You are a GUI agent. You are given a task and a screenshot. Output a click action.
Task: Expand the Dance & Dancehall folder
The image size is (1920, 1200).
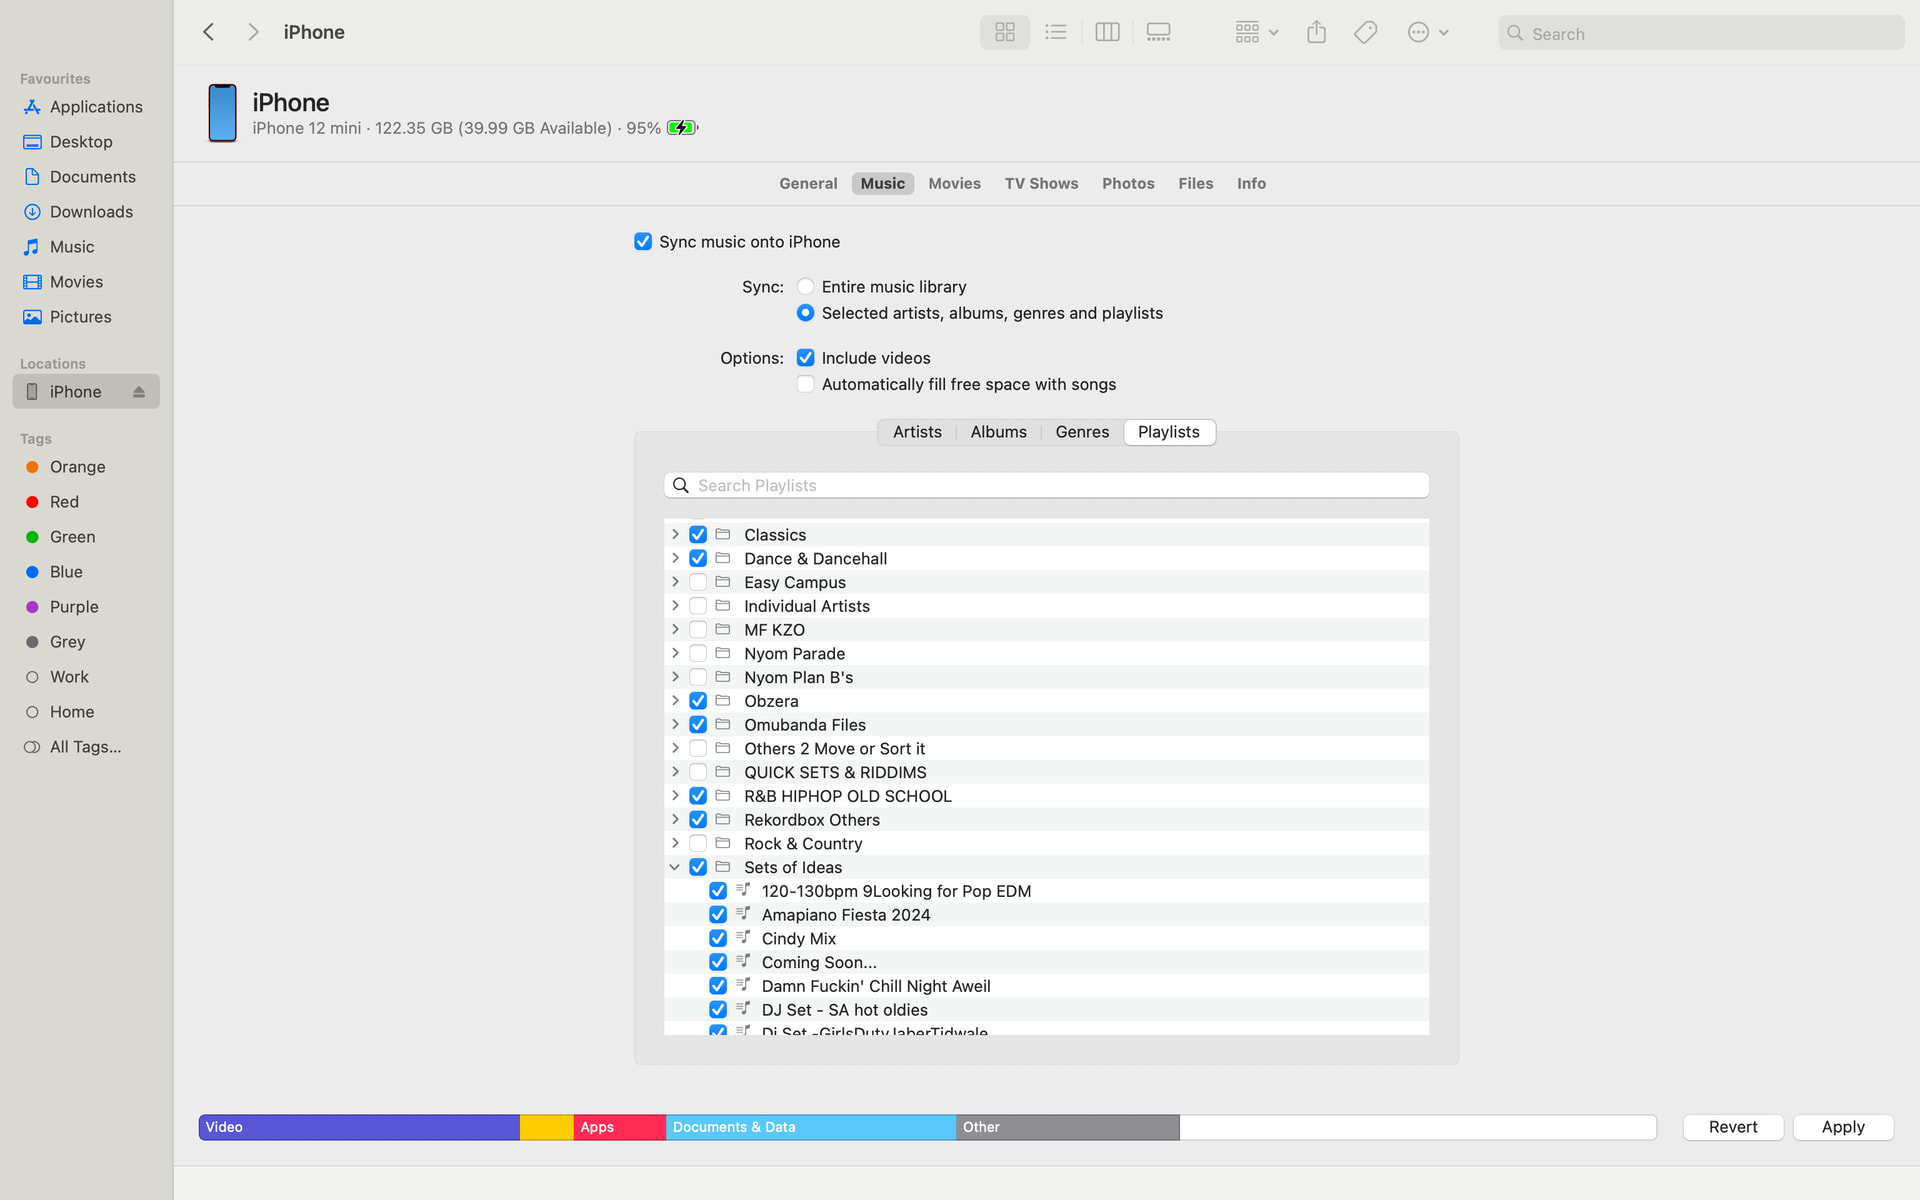pyautogui.click(x=675, y=558)
